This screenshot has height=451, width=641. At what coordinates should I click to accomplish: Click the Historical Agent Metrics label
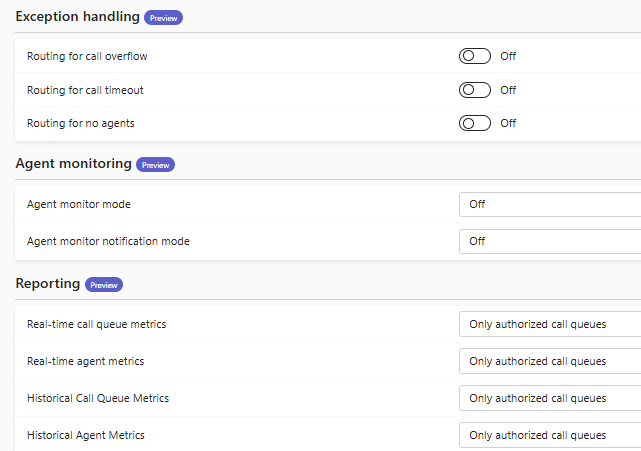(x=86, y=435)
